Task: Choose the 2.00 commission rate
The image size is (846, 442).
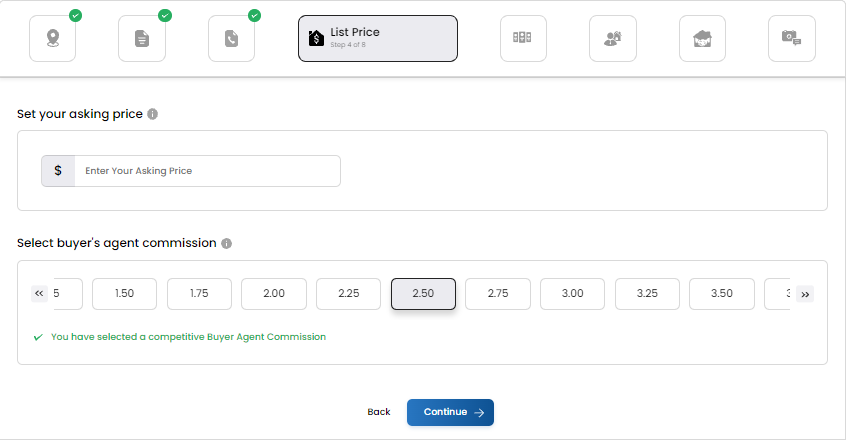Action: click(274, 294)
